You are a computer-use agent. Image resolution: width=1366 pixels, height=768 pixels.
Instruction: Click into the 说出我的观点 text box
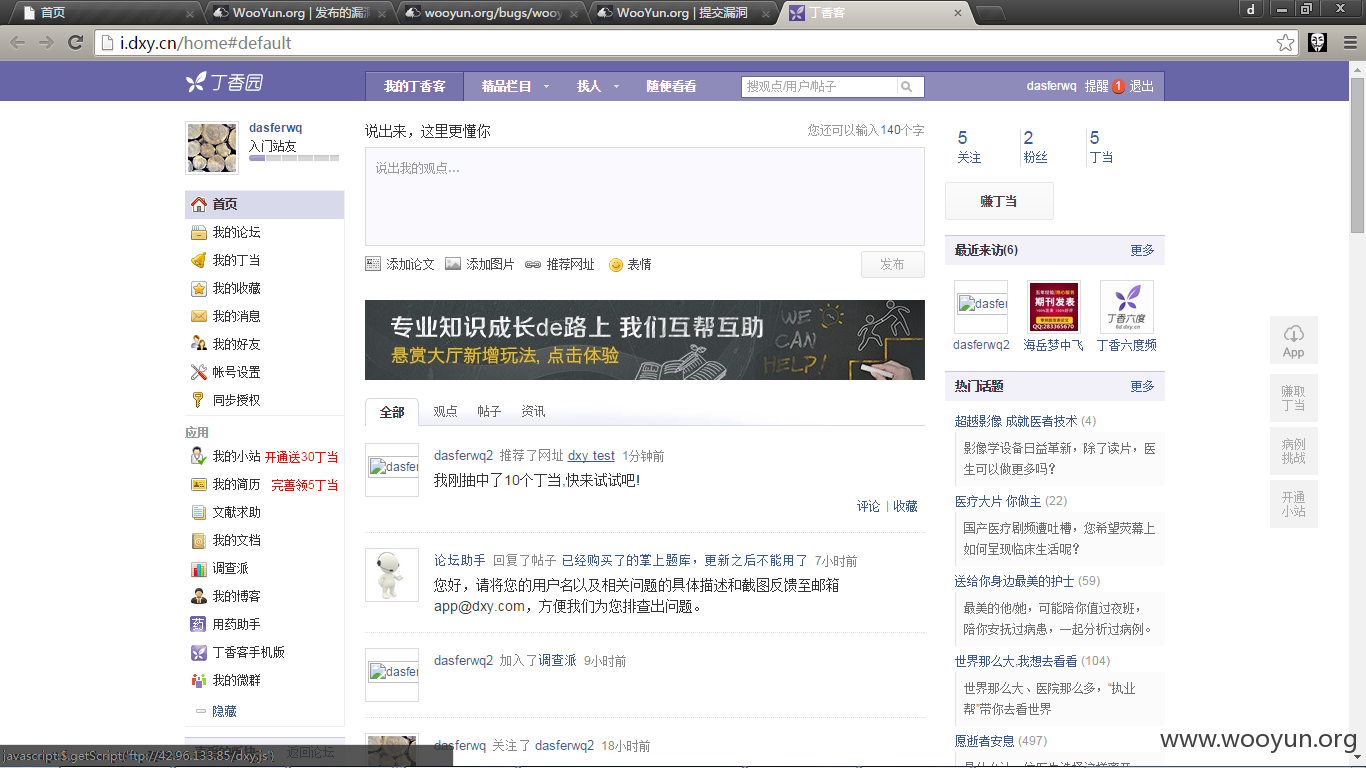coord(645,197)
